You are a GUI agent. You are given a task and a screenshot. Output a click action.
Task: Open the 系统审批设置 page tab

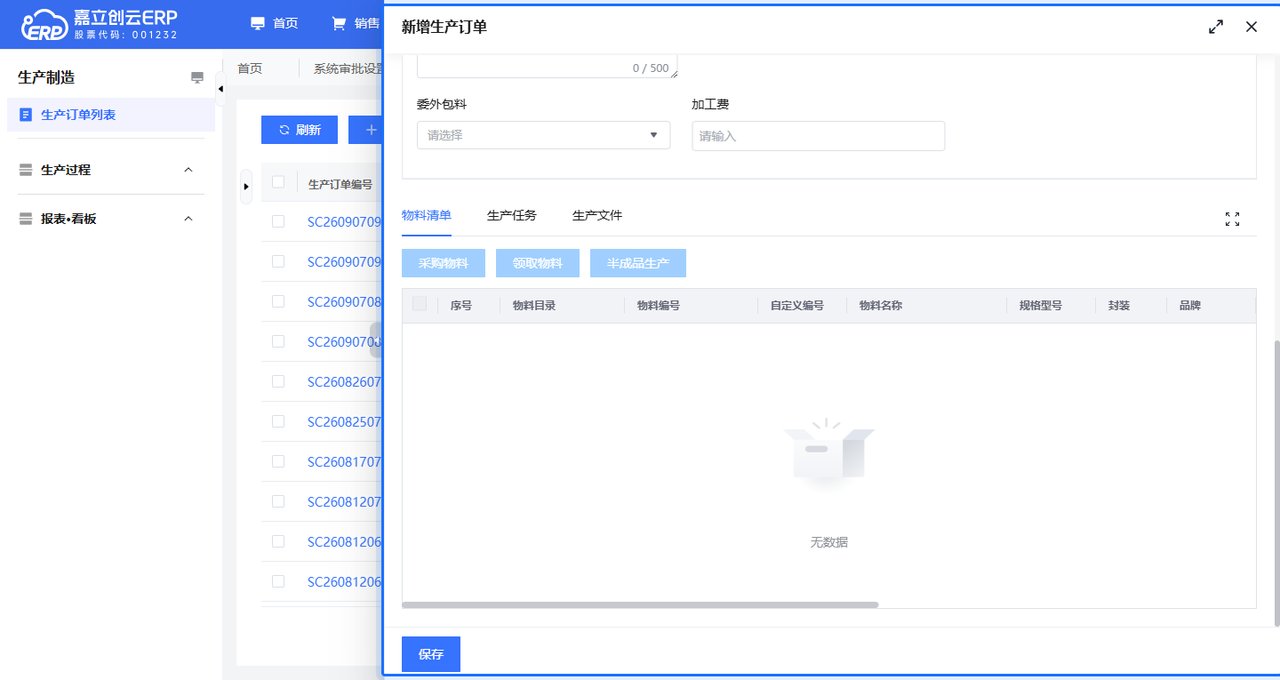pos(347,69)
